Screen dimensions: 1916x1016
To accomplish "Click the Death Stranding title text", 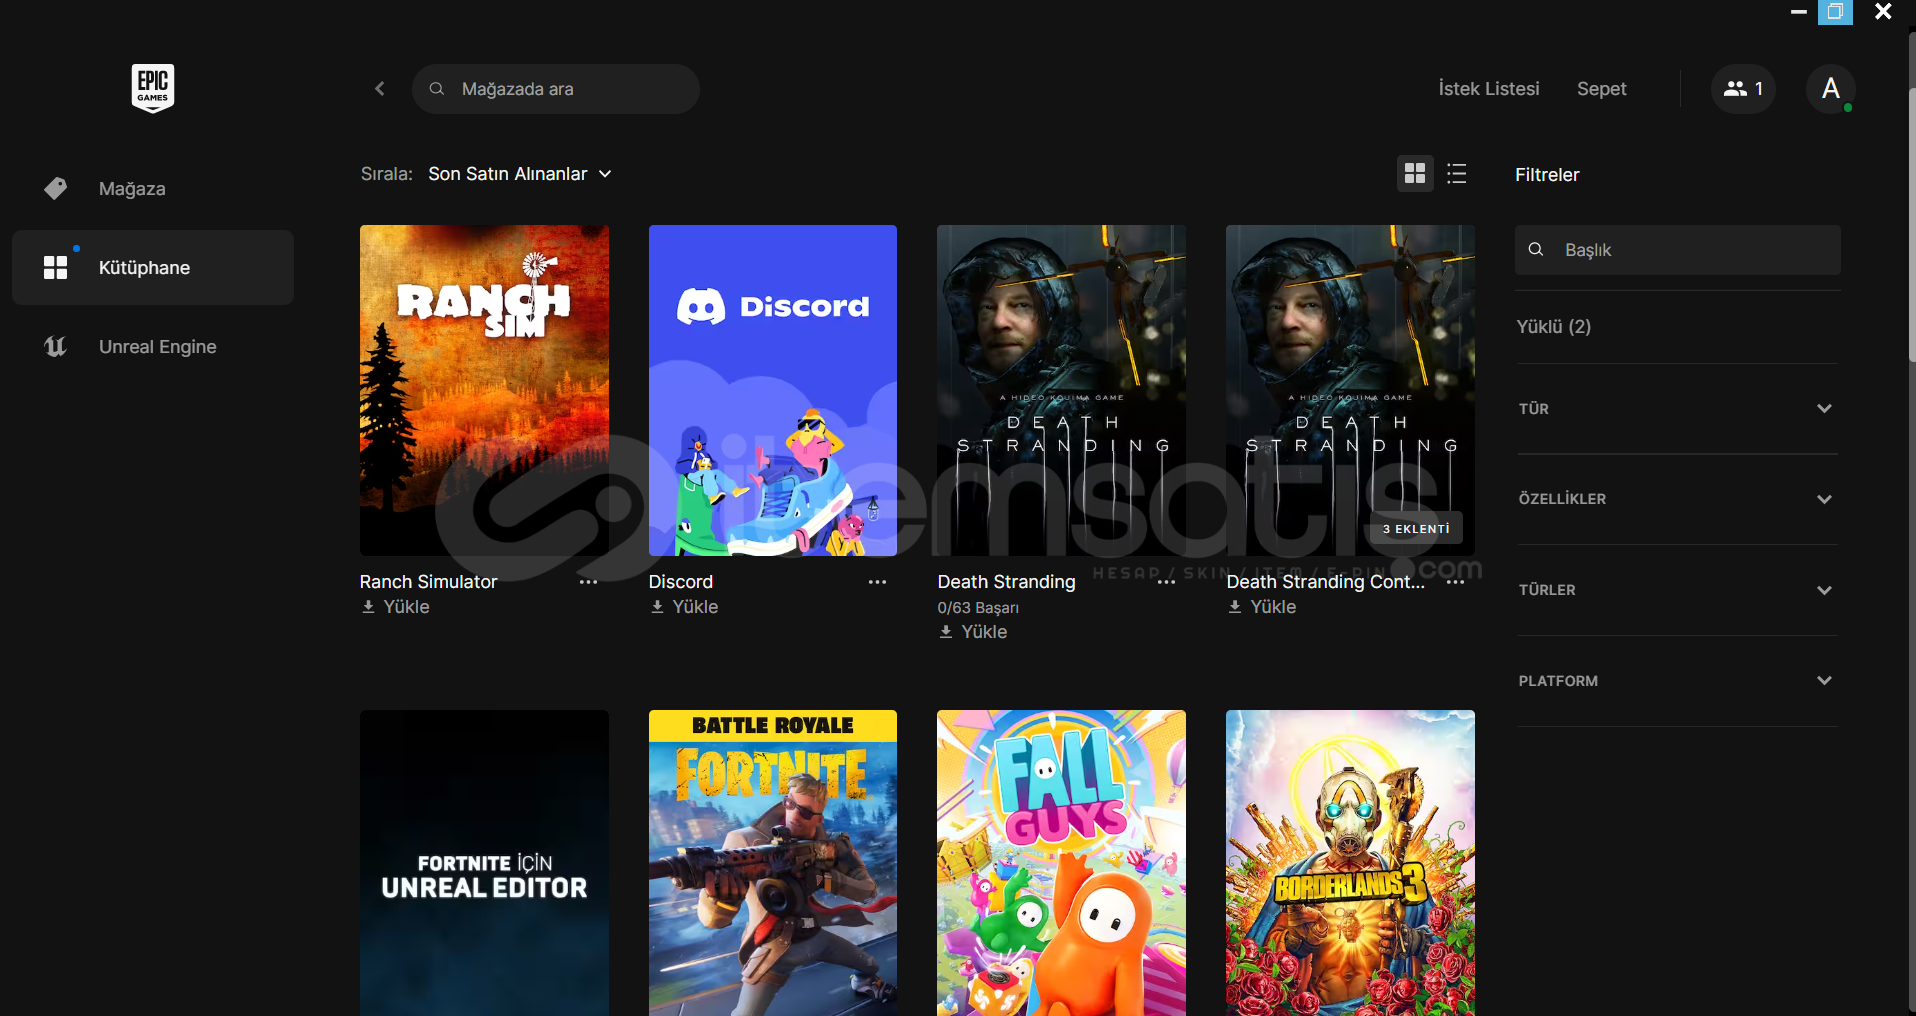I will (1006, 582).
